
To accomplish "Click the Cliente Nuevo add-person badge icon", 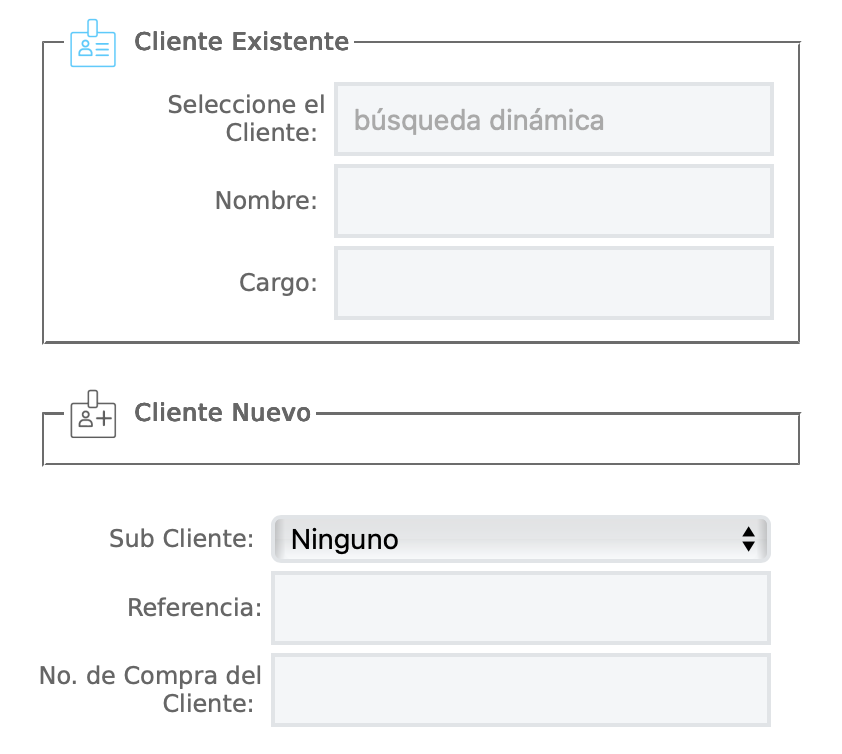I will [x=92, y=414].
